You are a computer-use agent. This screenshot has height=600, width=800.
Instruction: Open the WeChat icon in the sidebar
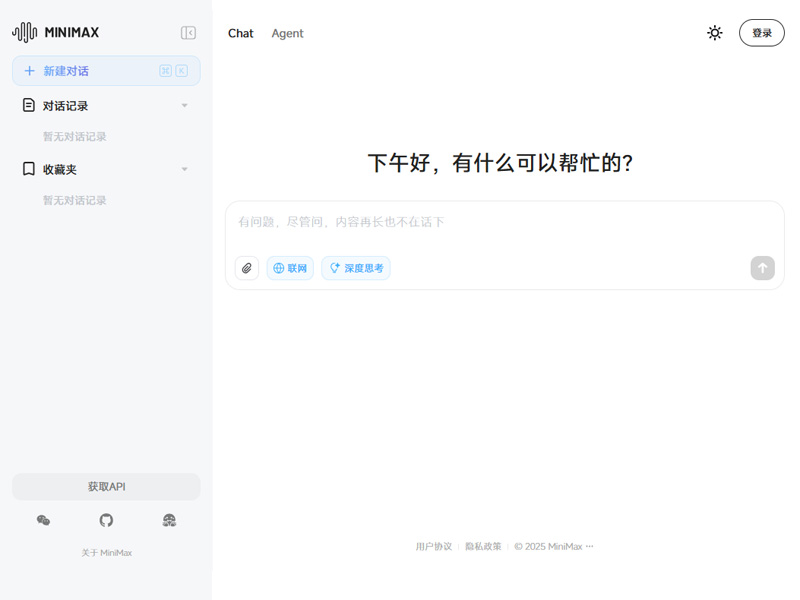pos(43,520)
